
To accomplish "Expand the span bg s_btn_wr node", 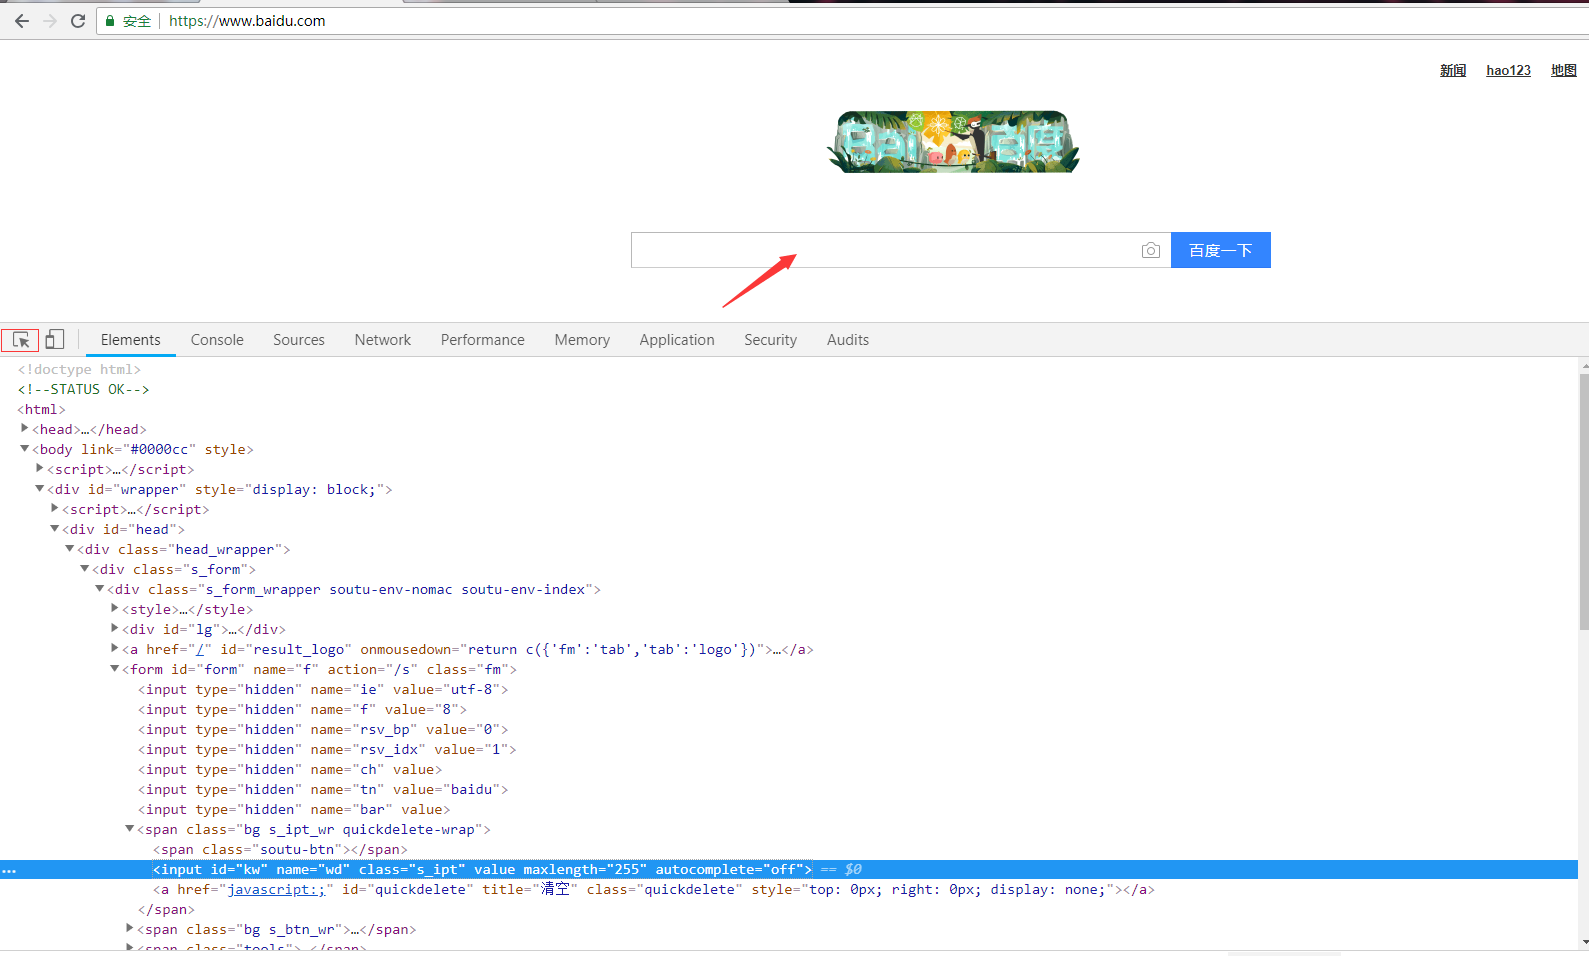I will [130, 928].
